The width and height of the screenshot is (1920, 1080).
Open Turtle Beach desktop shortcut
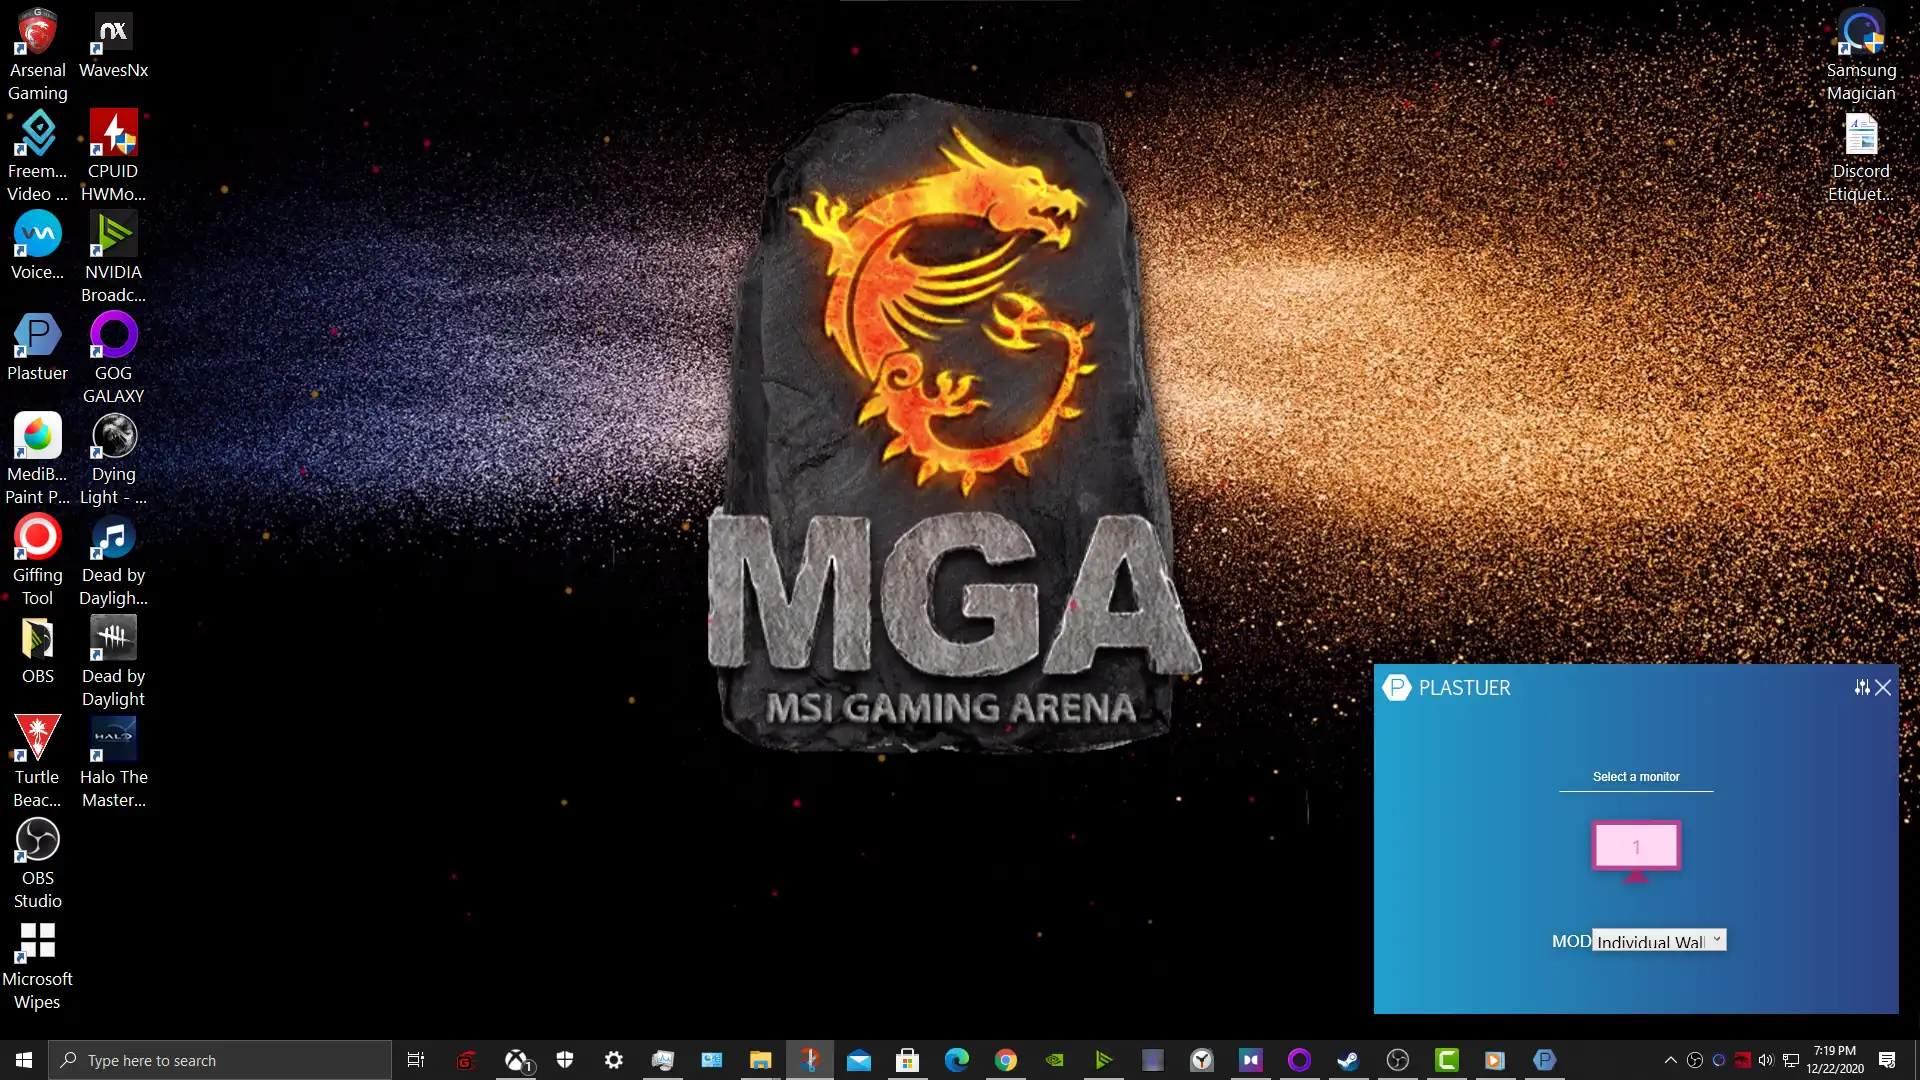[38, 763]
